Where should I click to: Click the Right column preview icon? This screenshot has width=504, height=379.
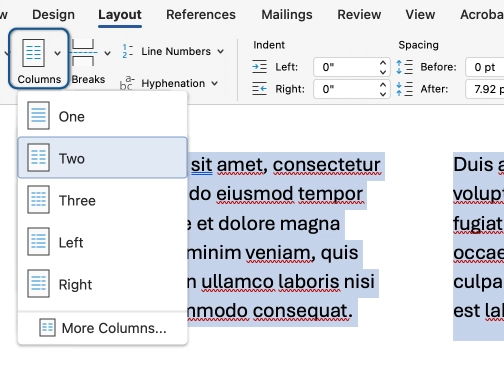(38, 284)
